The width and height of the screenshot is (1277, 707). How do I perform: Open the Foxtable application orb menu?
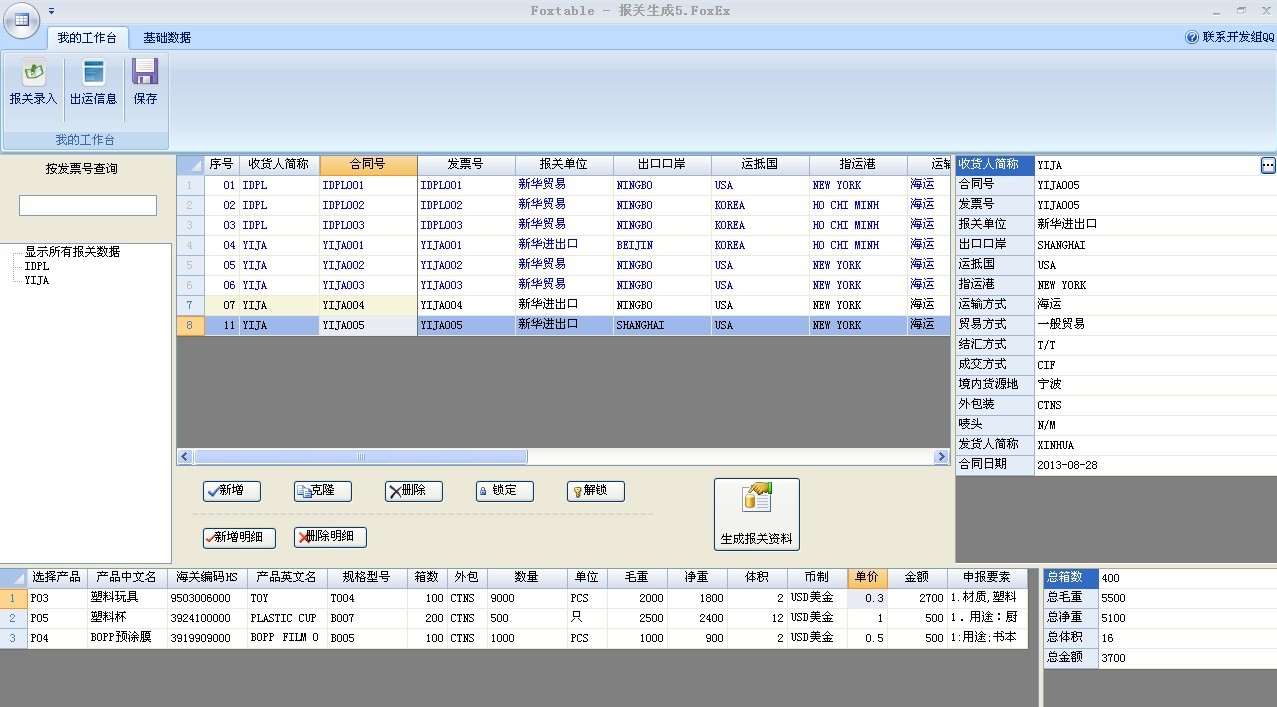click(22, 20)
